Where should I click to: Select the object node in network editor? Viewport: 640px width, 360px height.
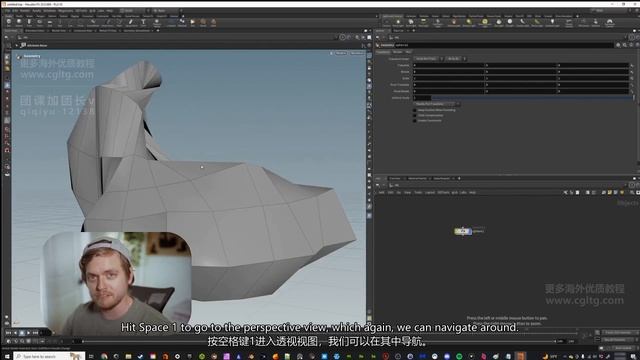click(462, 231)
